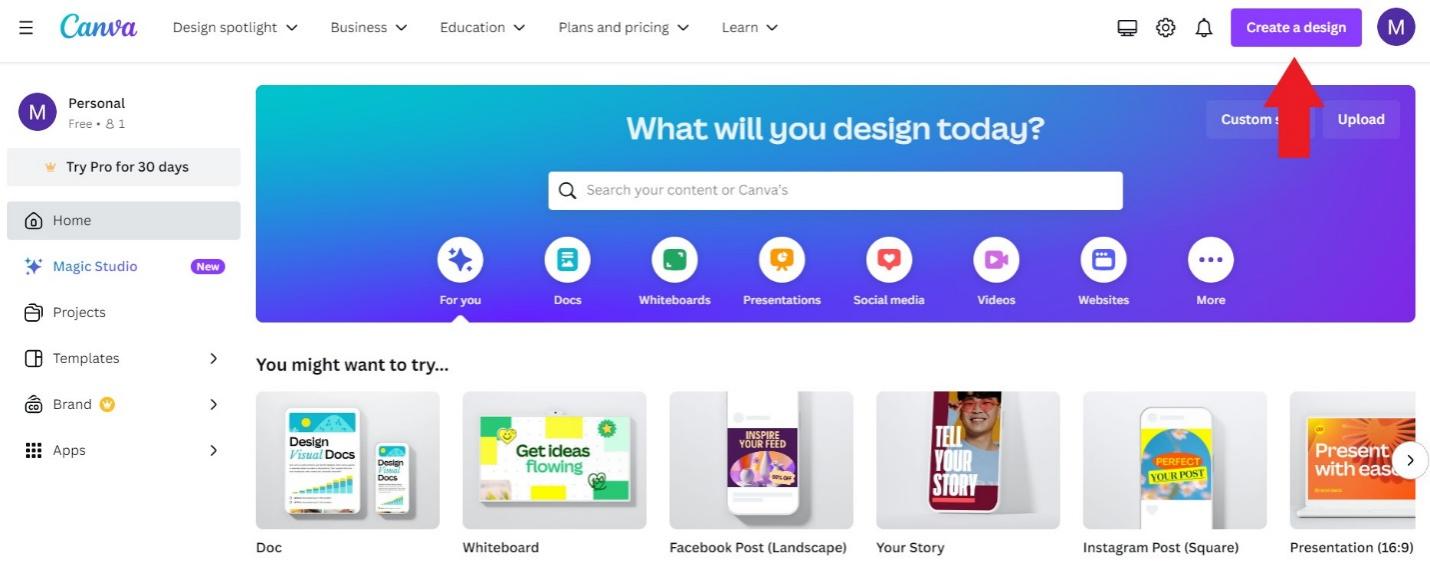This screenshot has height=586, width=1430.
Task: Expand the Apps sidebar submenu arrow
Action: tap(213, 450)
